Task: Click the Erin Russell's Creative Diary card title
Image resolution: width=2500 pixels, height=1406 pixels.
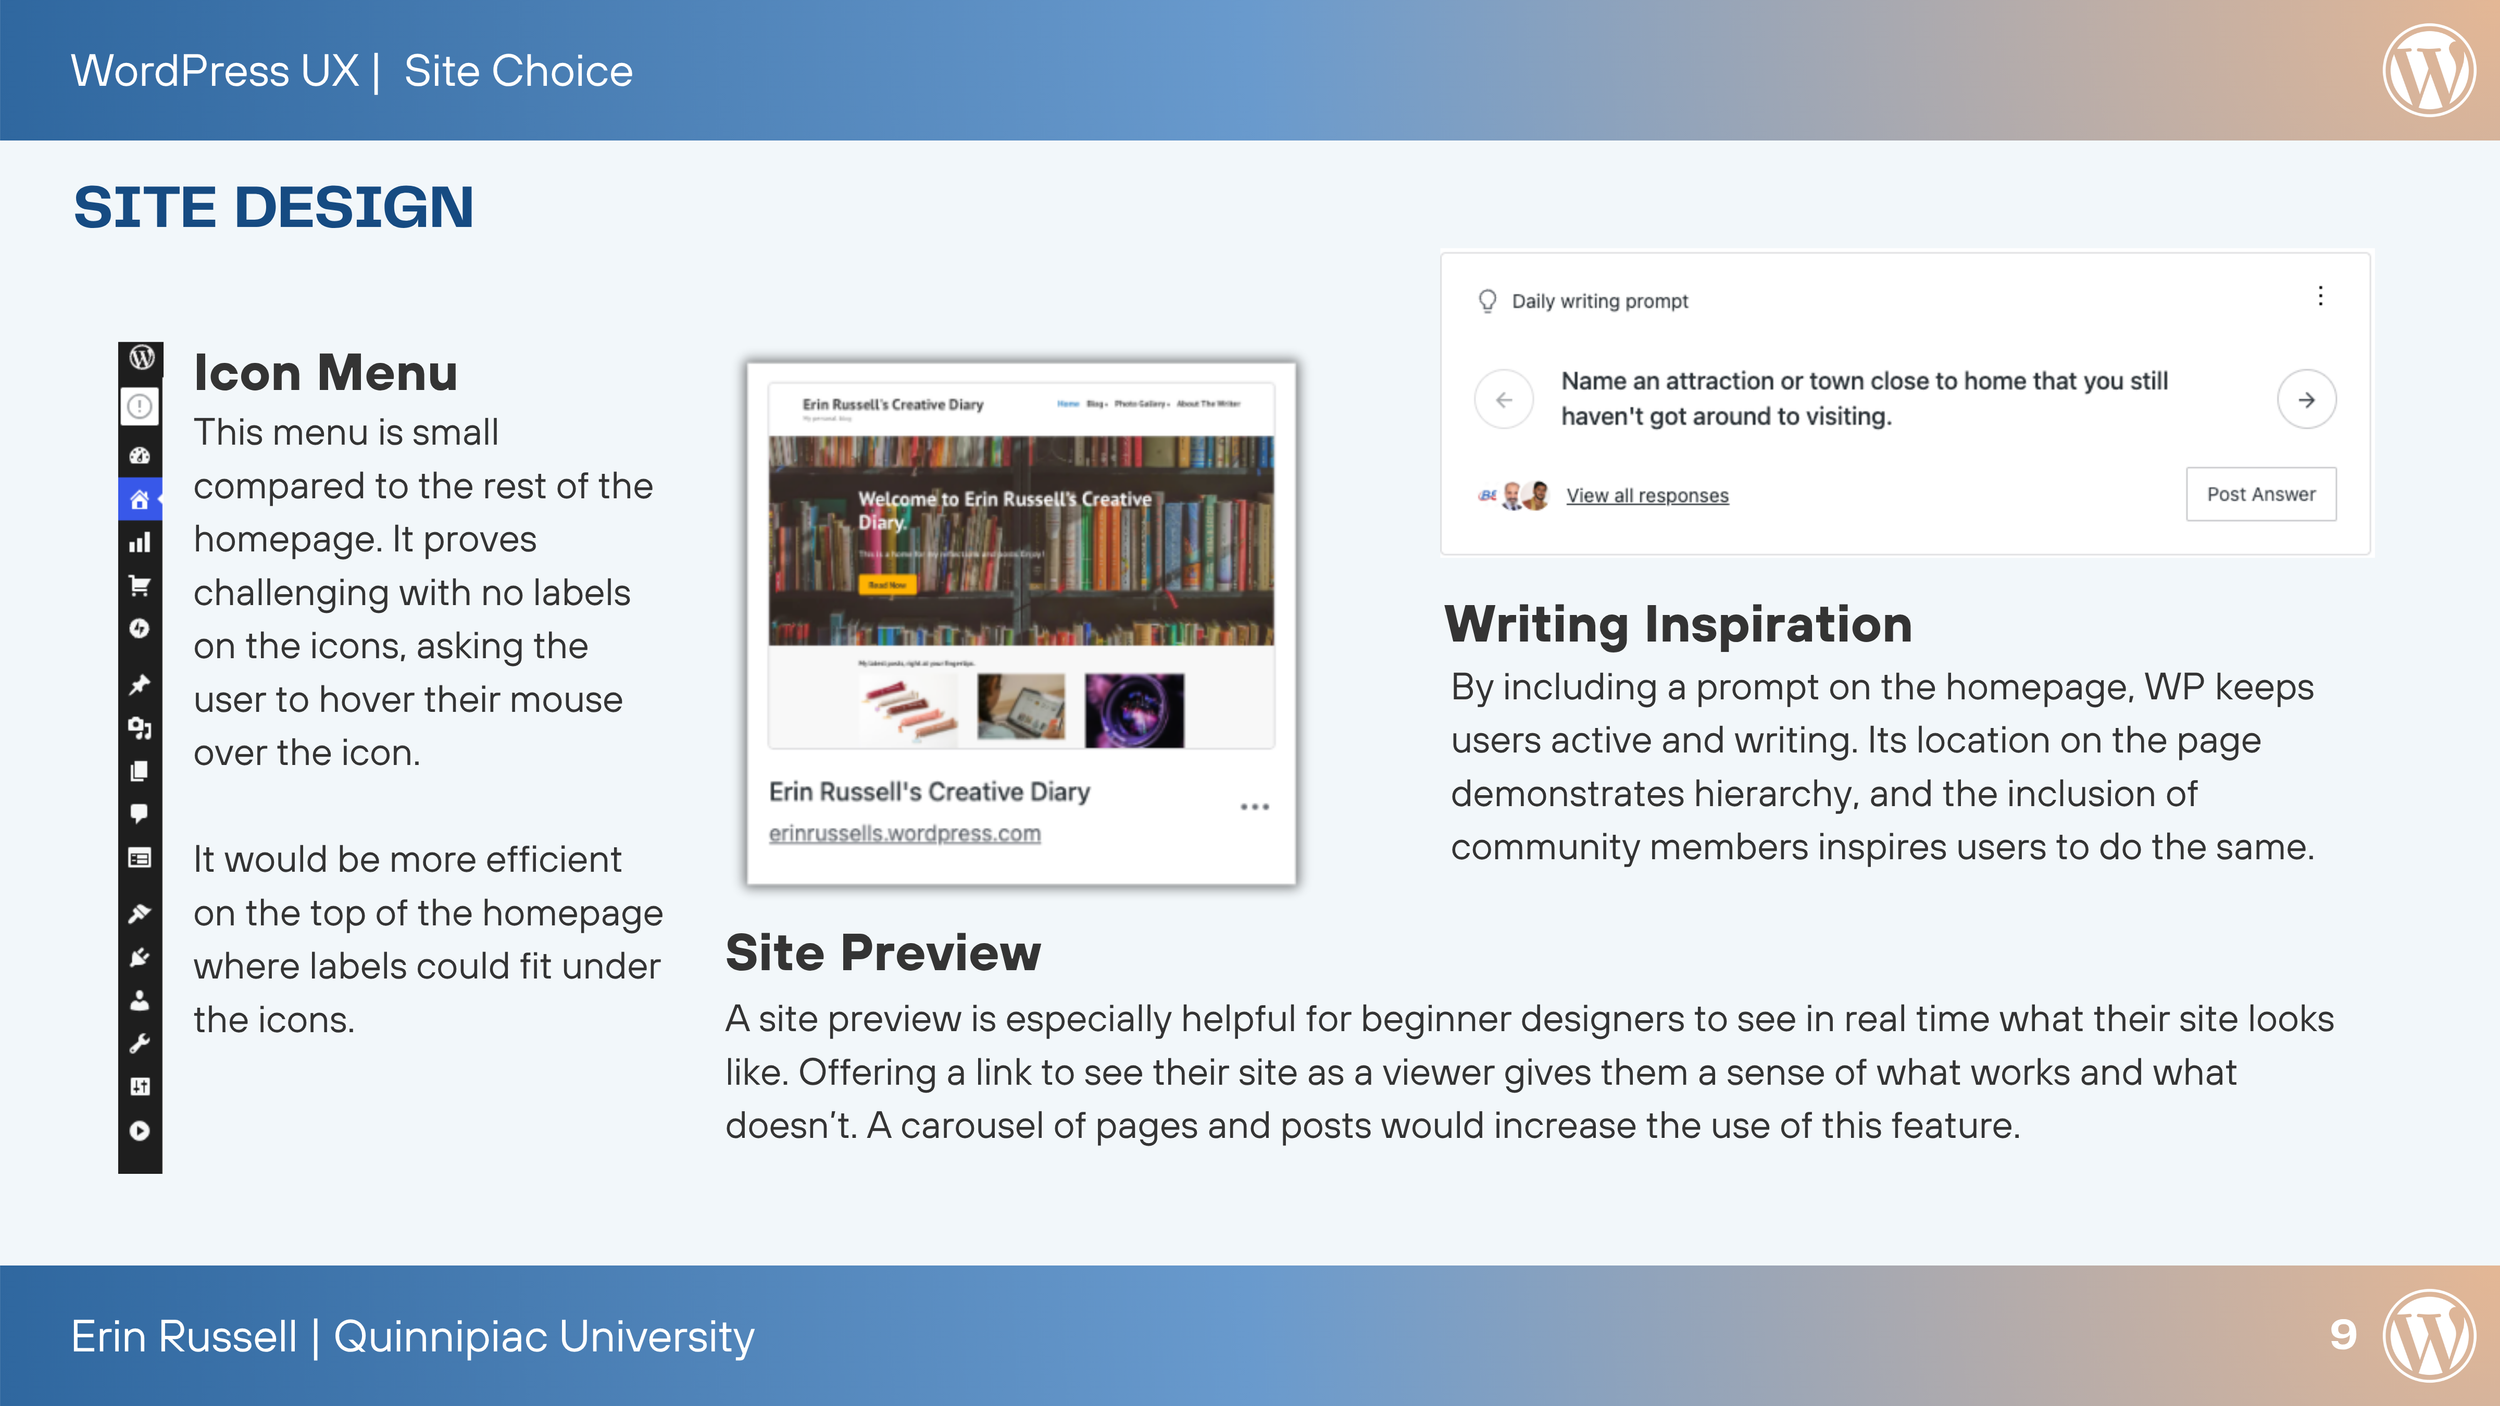Action: point(929,792)
